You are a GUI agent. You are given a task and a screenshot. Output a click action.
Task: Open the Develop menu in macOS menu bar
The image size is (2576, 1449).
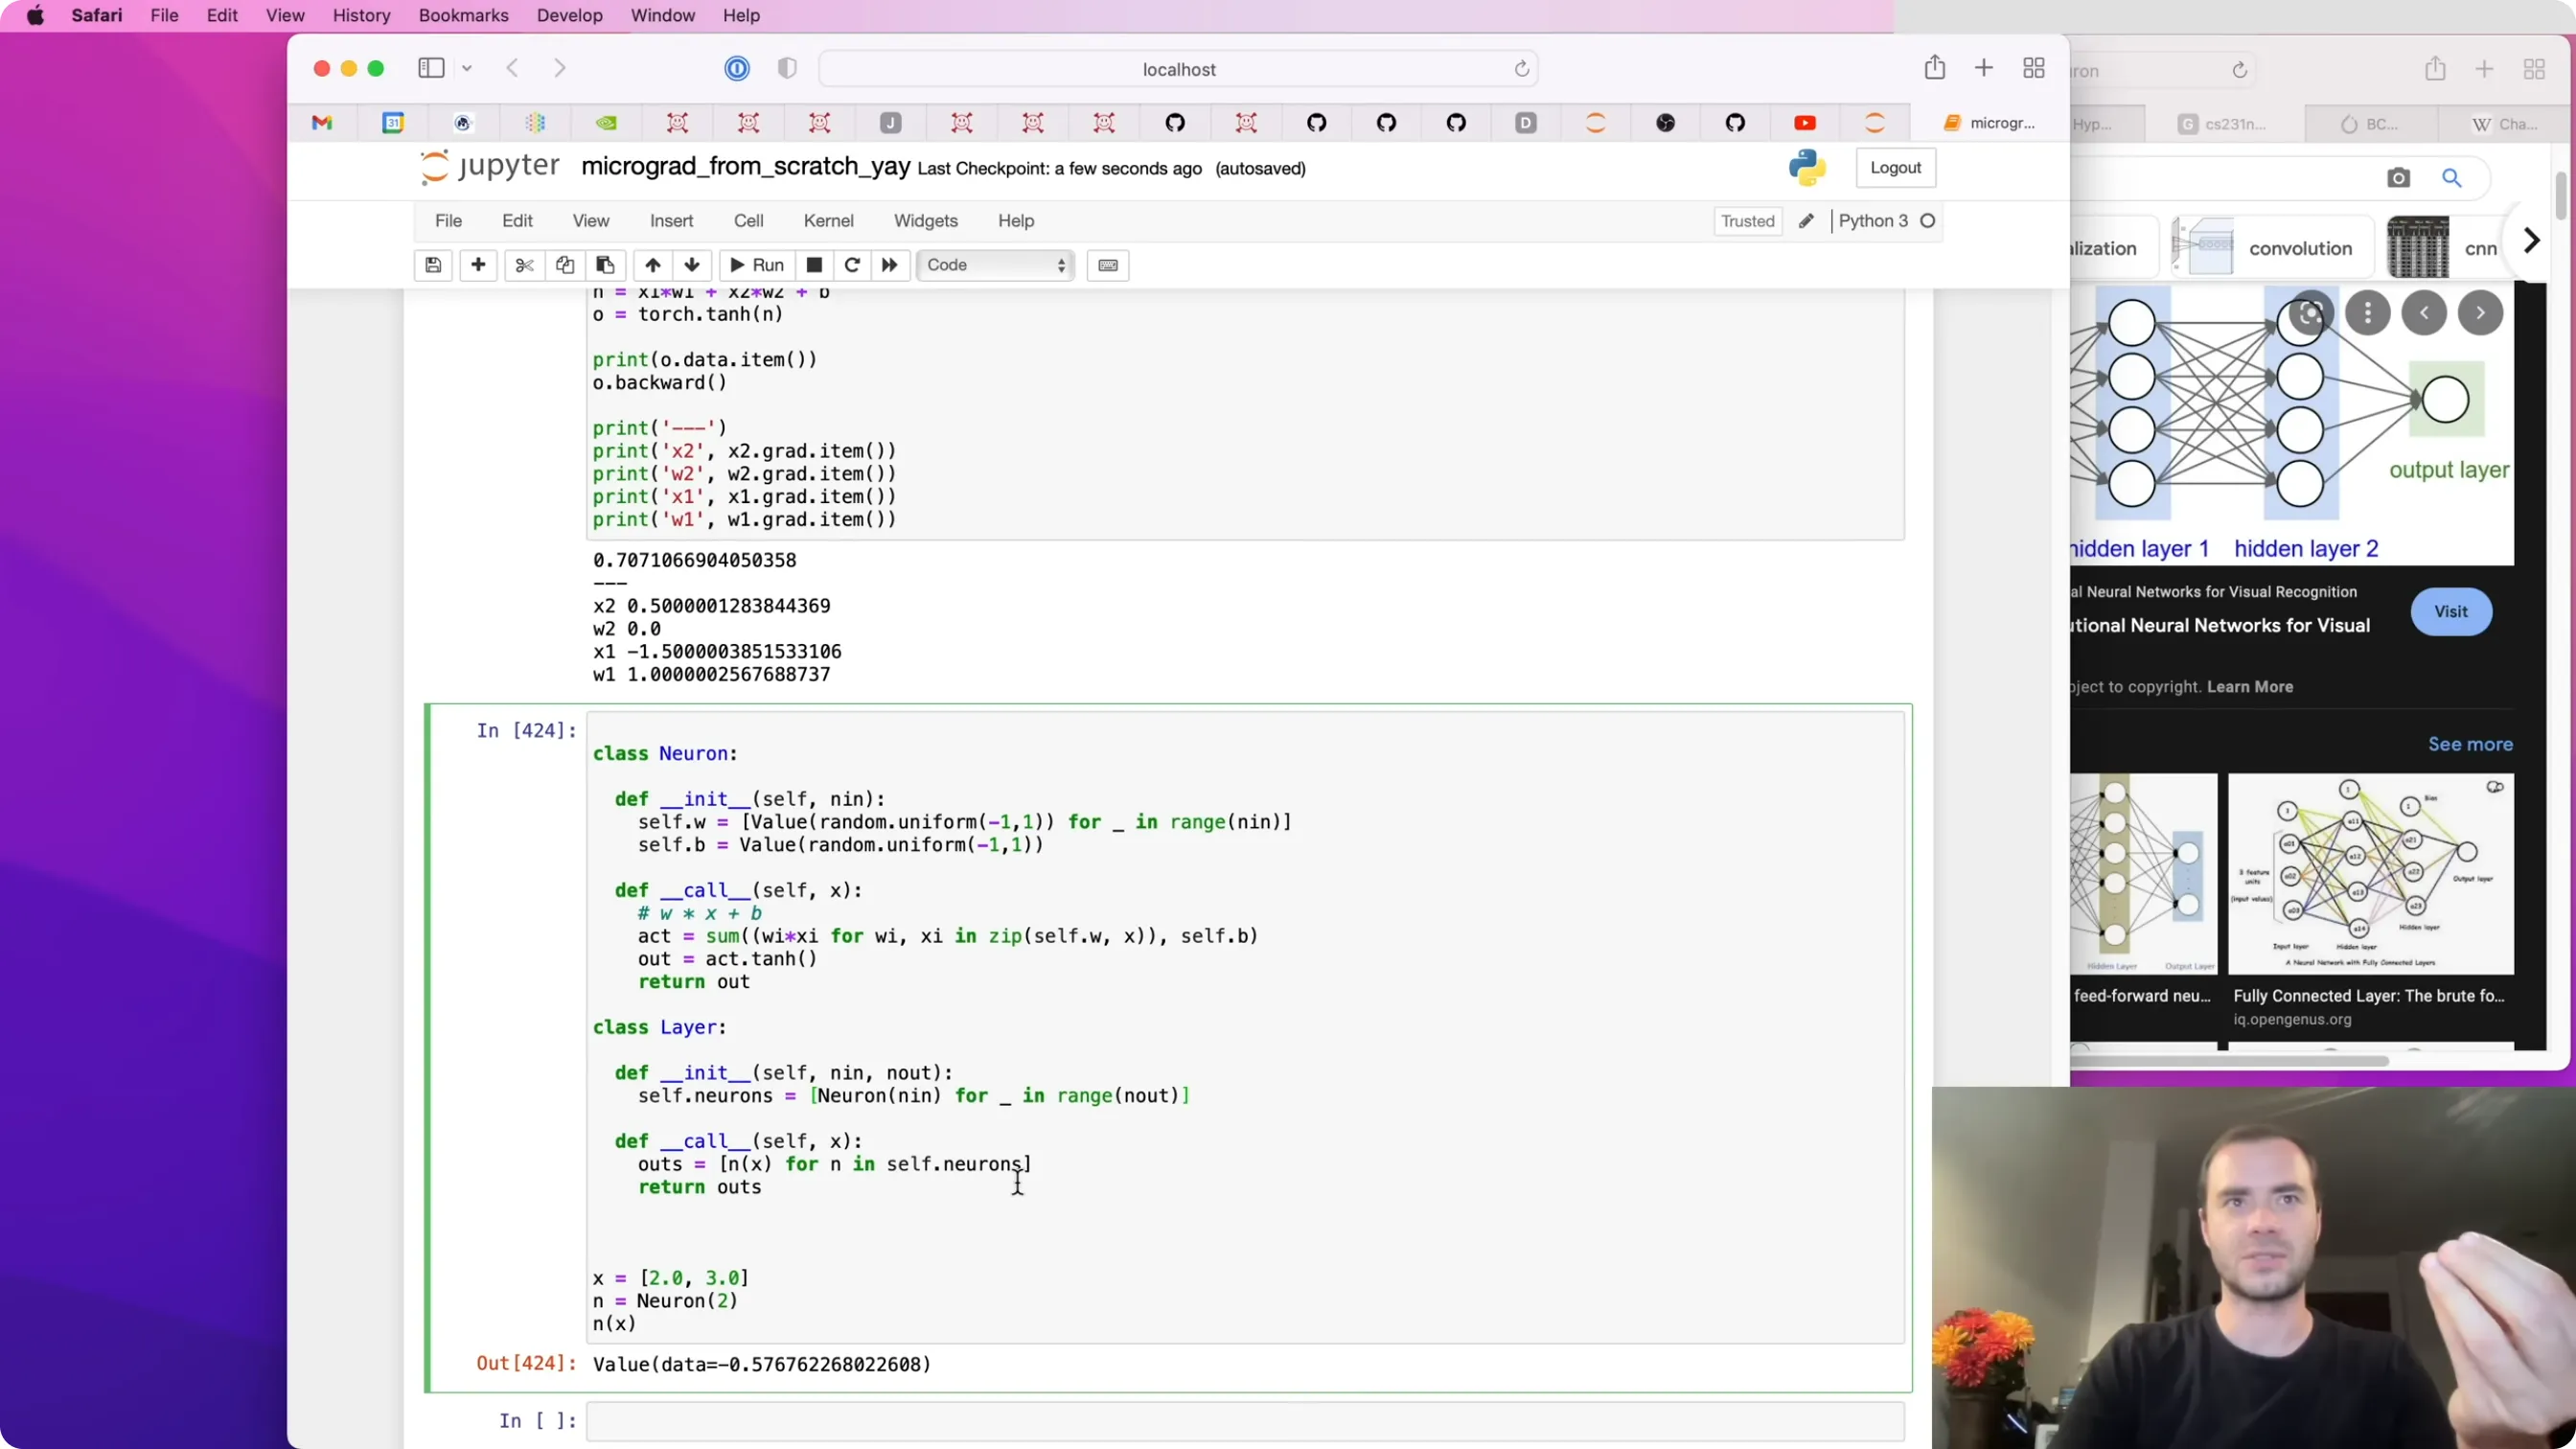pyautogui.click(x=569, y=15)
